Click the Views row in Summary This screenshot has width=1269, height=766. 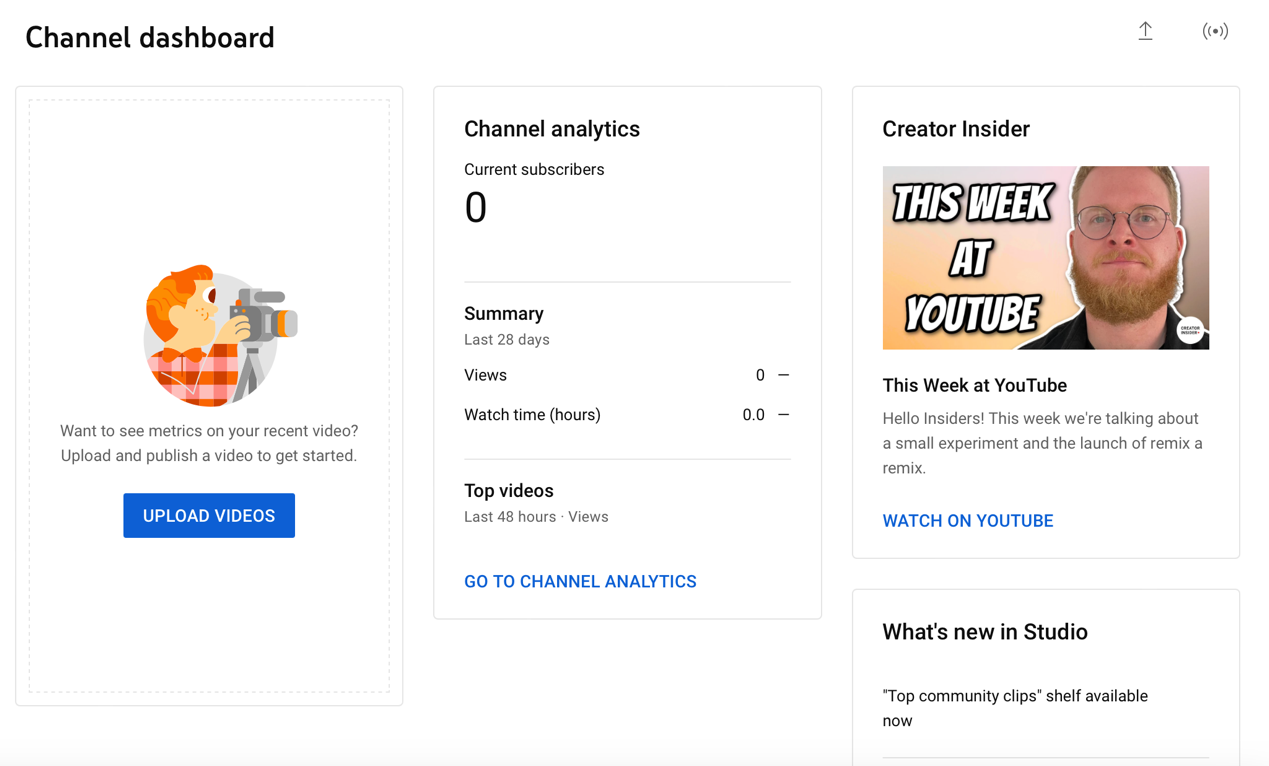coord(485,375)
